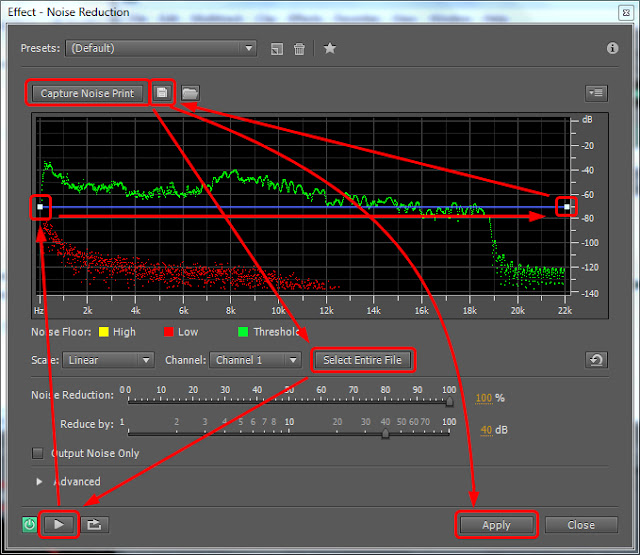Image resolution: width=640 pixels, height=555 pixels.
Task: Open the graph options menu icon
Action: (x=596, y=93)
